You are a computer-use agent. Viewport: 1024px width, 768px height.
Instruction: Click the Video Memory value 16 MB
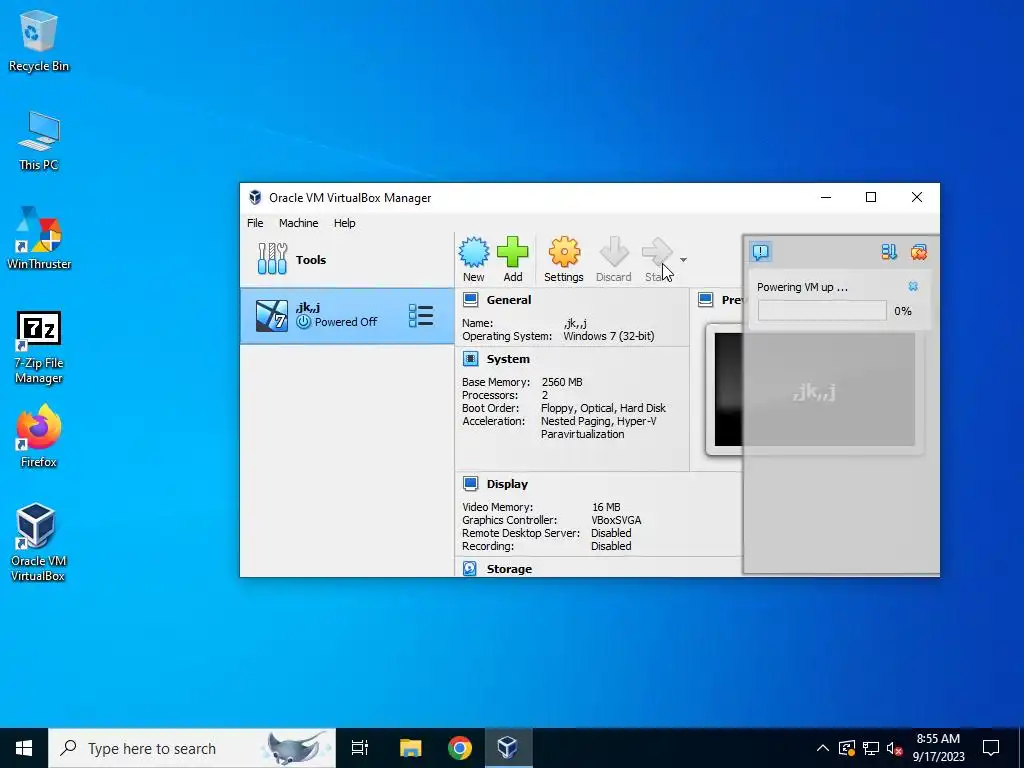point(606,507)
